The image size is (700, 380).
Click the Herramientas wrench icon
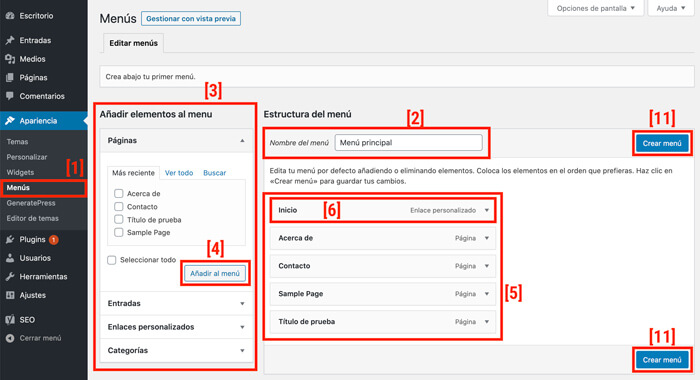(x=10, y=277)
